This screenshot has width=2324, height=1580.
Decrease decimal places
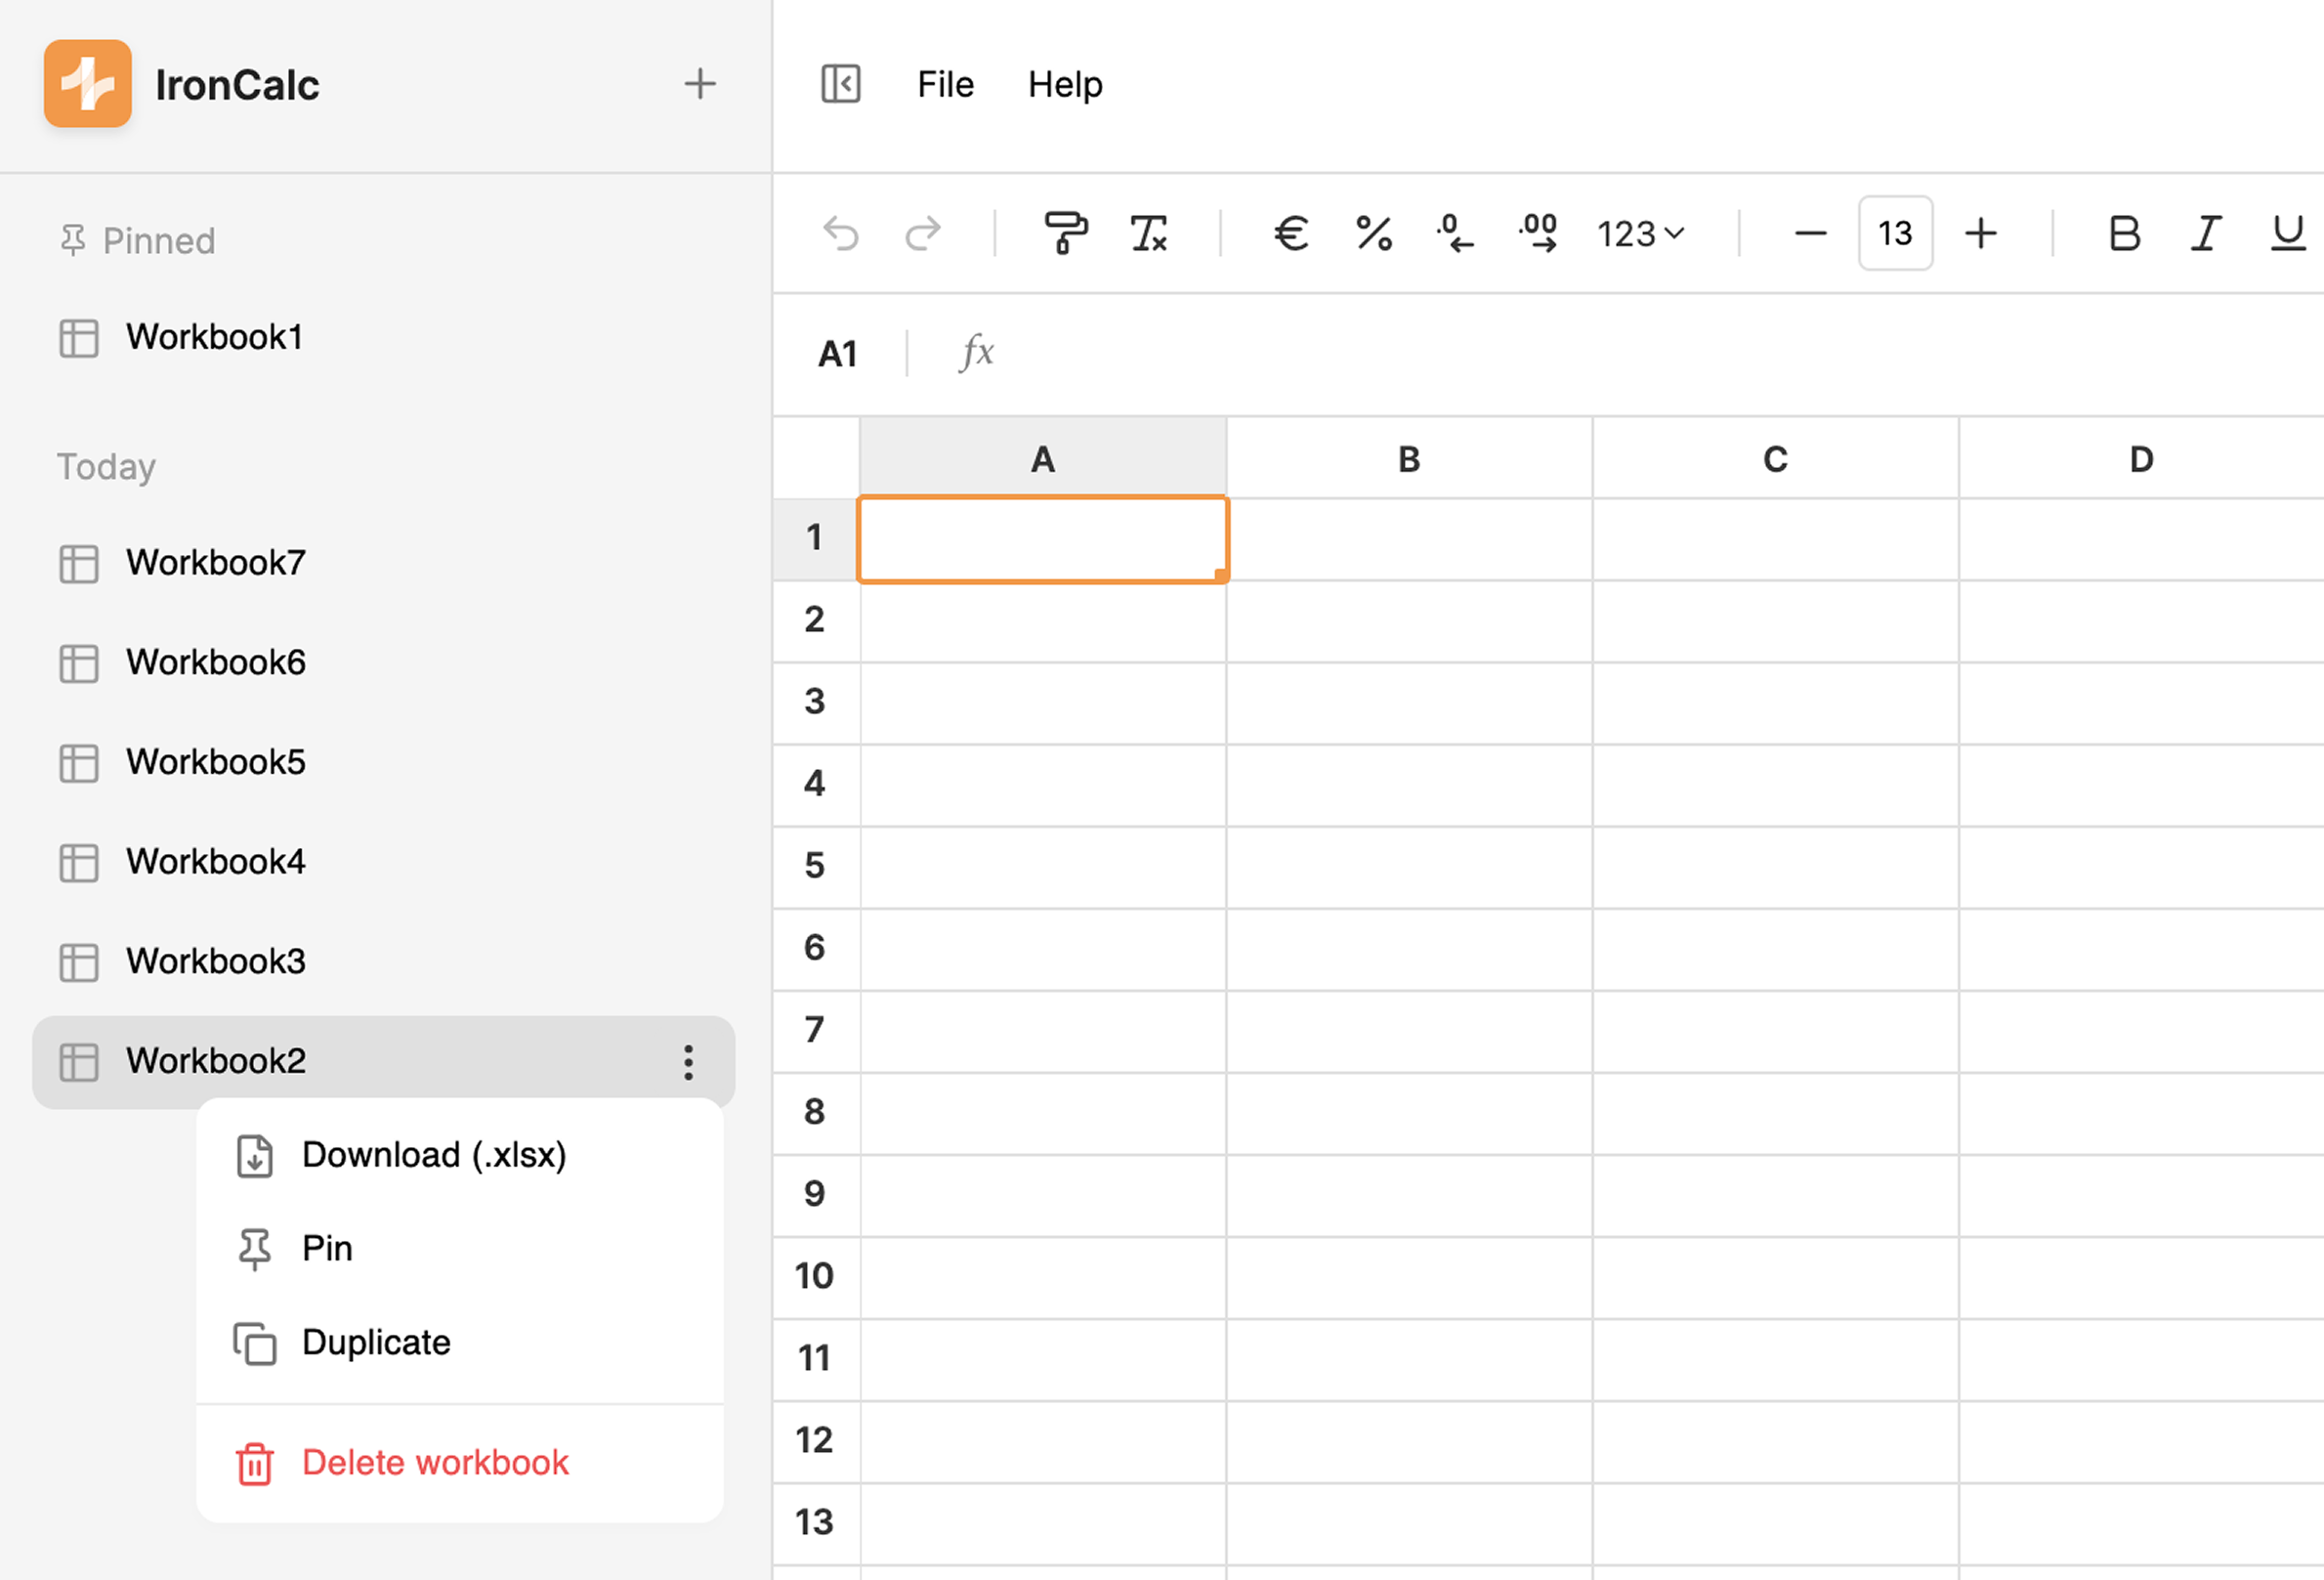pos(1455,233)
